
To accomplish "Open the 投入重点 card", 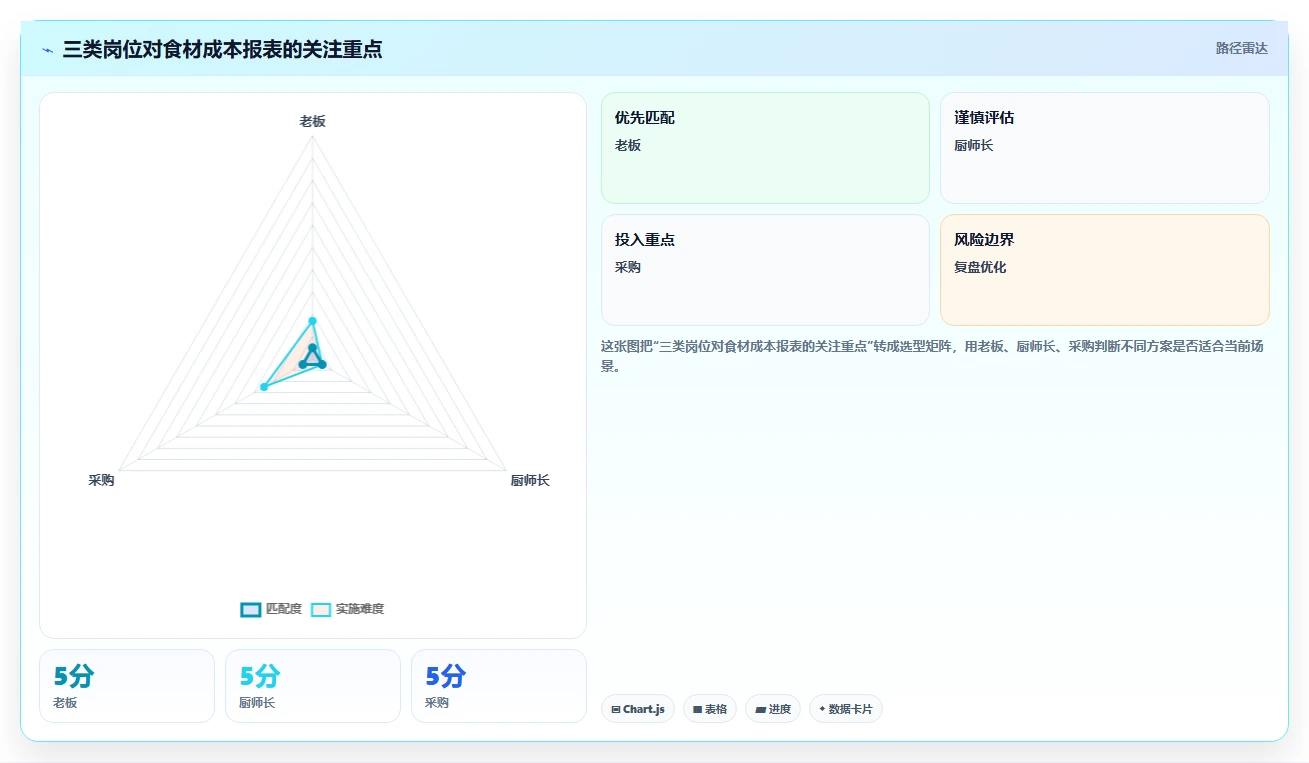I will (x=765, y=270).
